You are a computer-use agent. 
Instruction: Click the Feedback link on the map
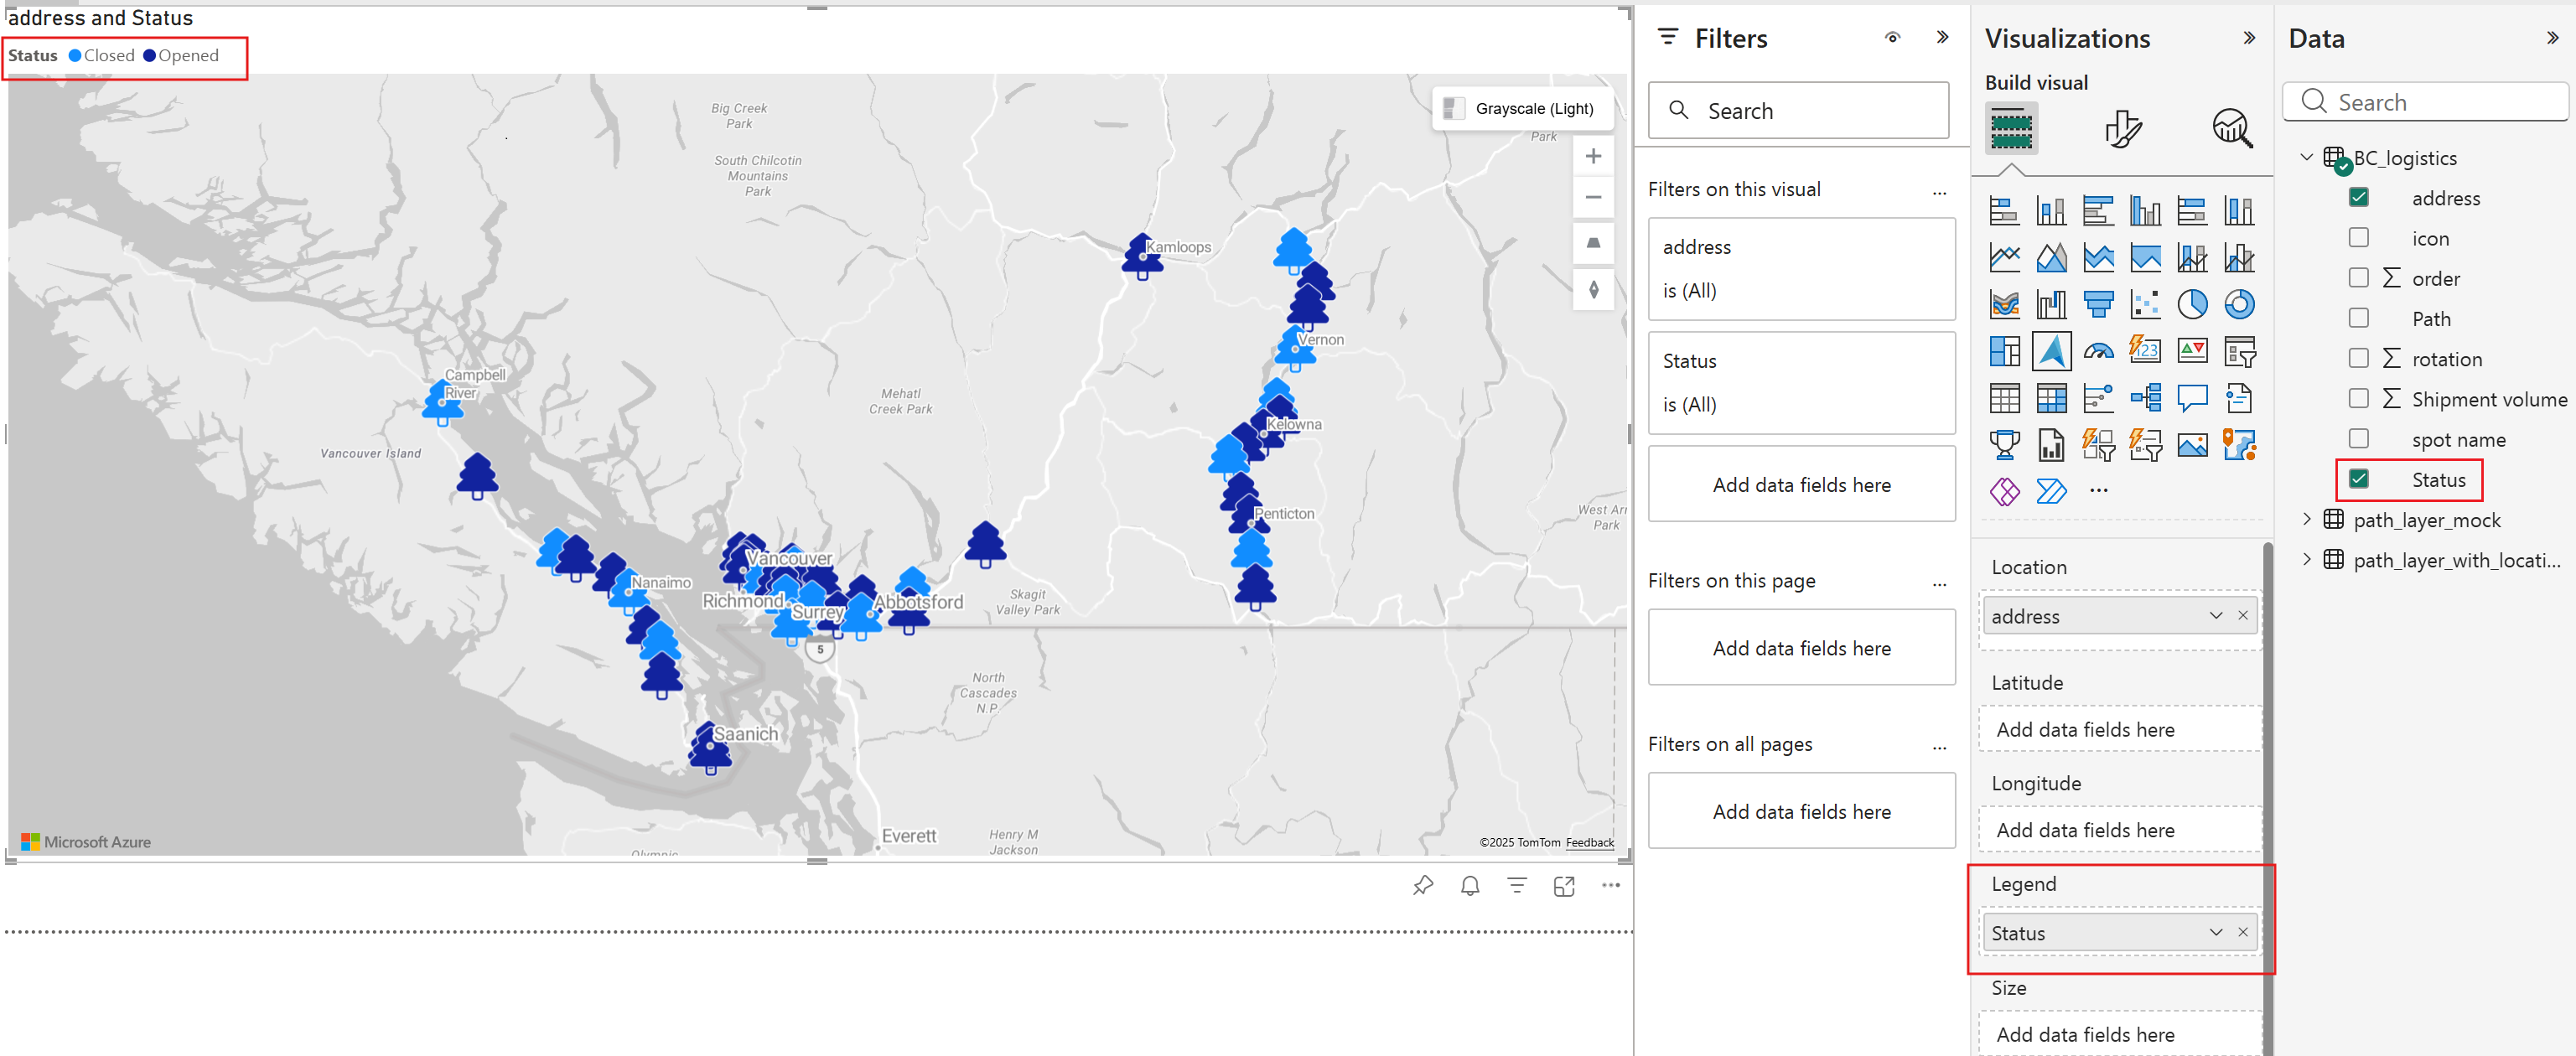tap(1589, 842)
